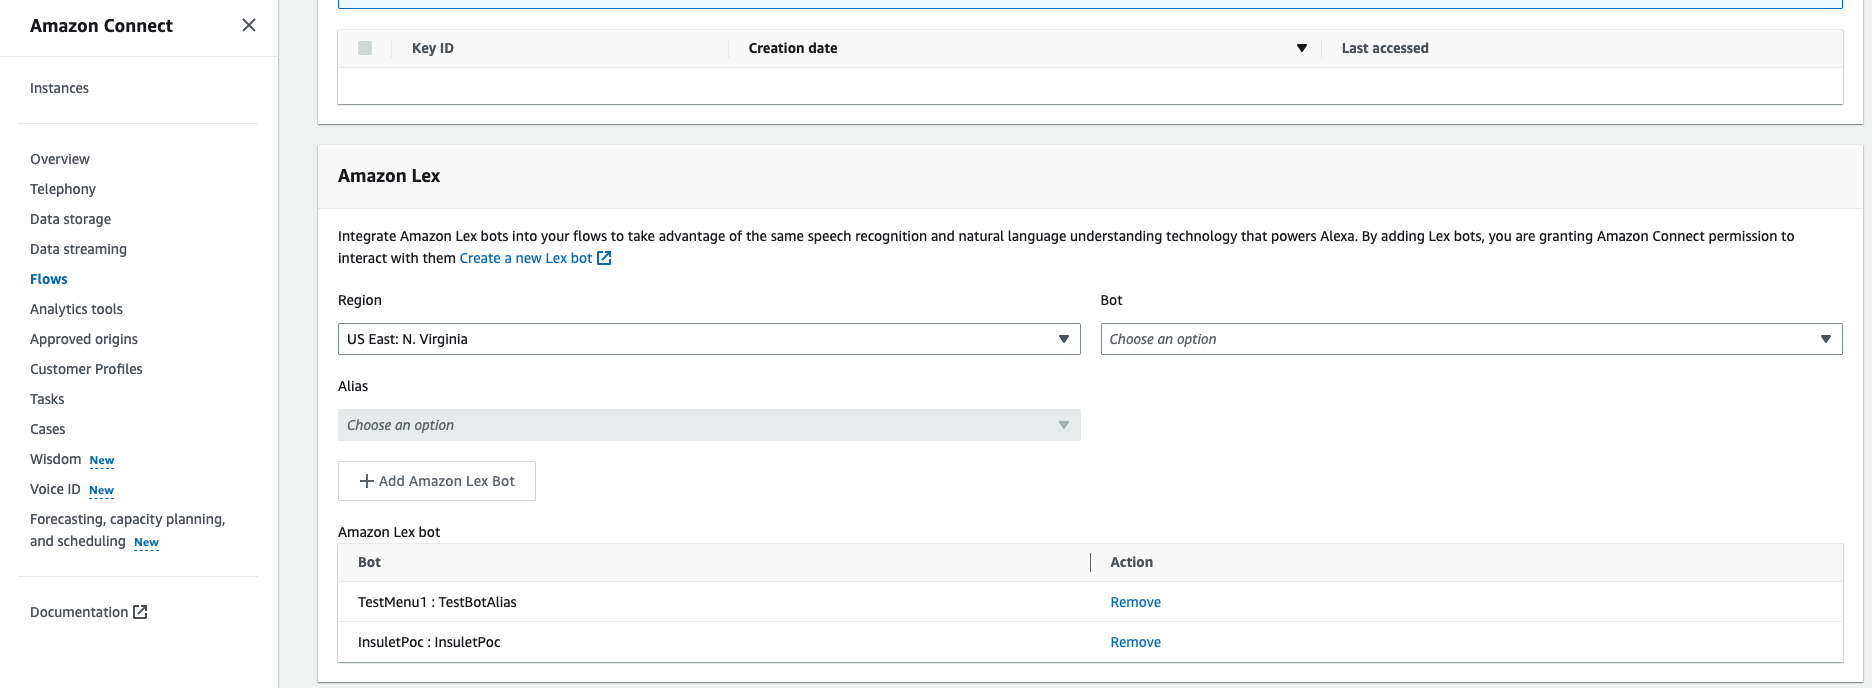Sort by Last accessed column

tap(1385, 48)
